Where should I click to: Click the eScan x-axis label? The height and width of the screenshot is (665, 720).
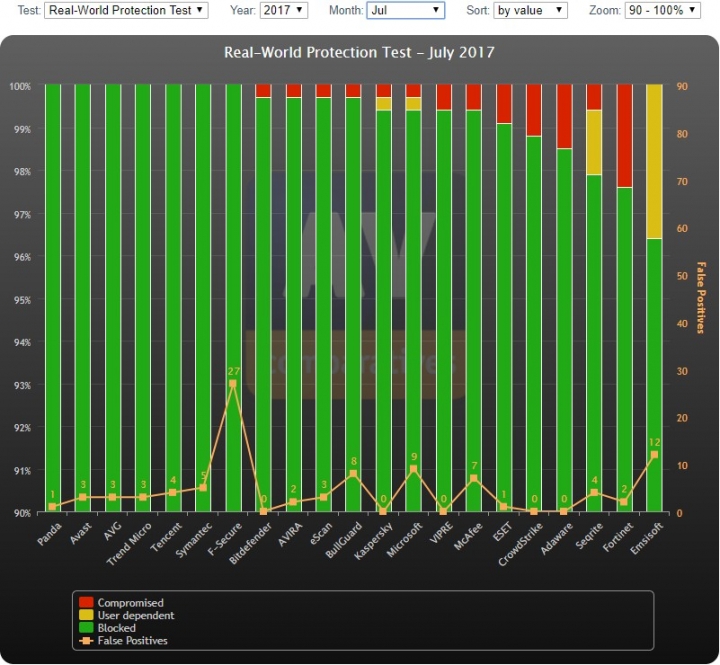click(x=321, y=534)
